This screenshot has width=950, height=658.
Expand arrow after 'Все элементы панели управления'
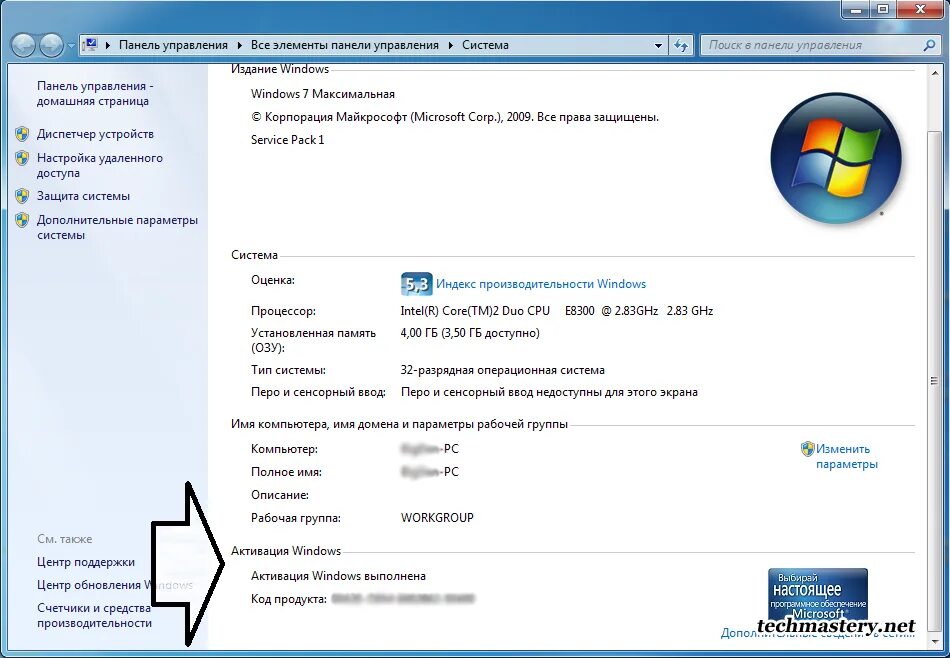[451, 45]
